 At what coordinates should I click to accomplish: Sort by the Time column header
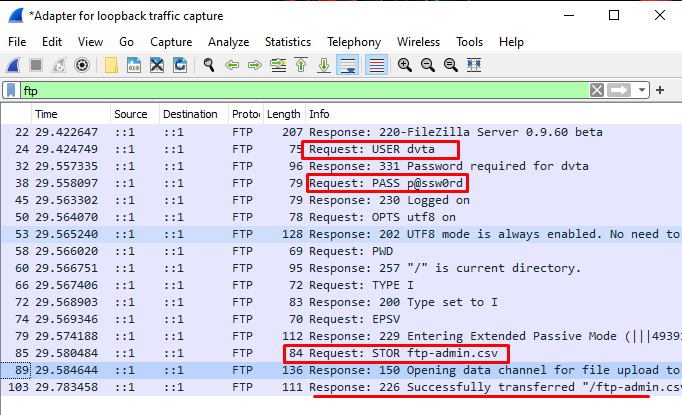[71, 114]
